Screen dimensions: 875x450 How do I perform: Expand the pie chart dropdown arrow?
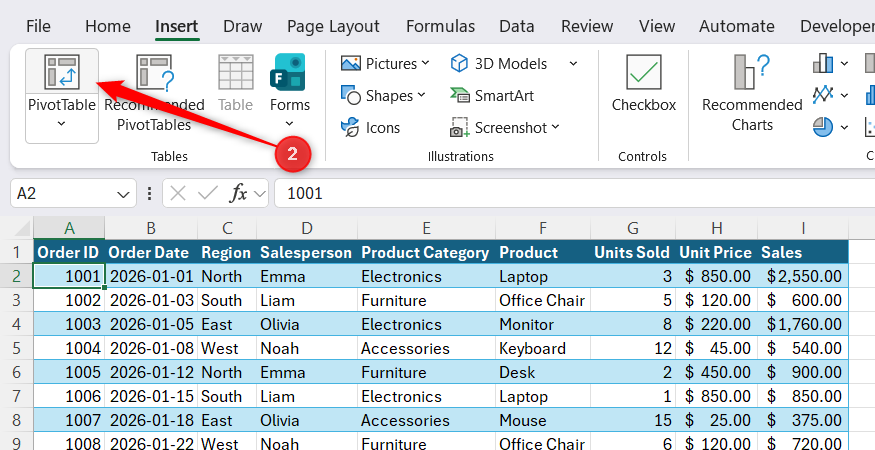[844, 127]
